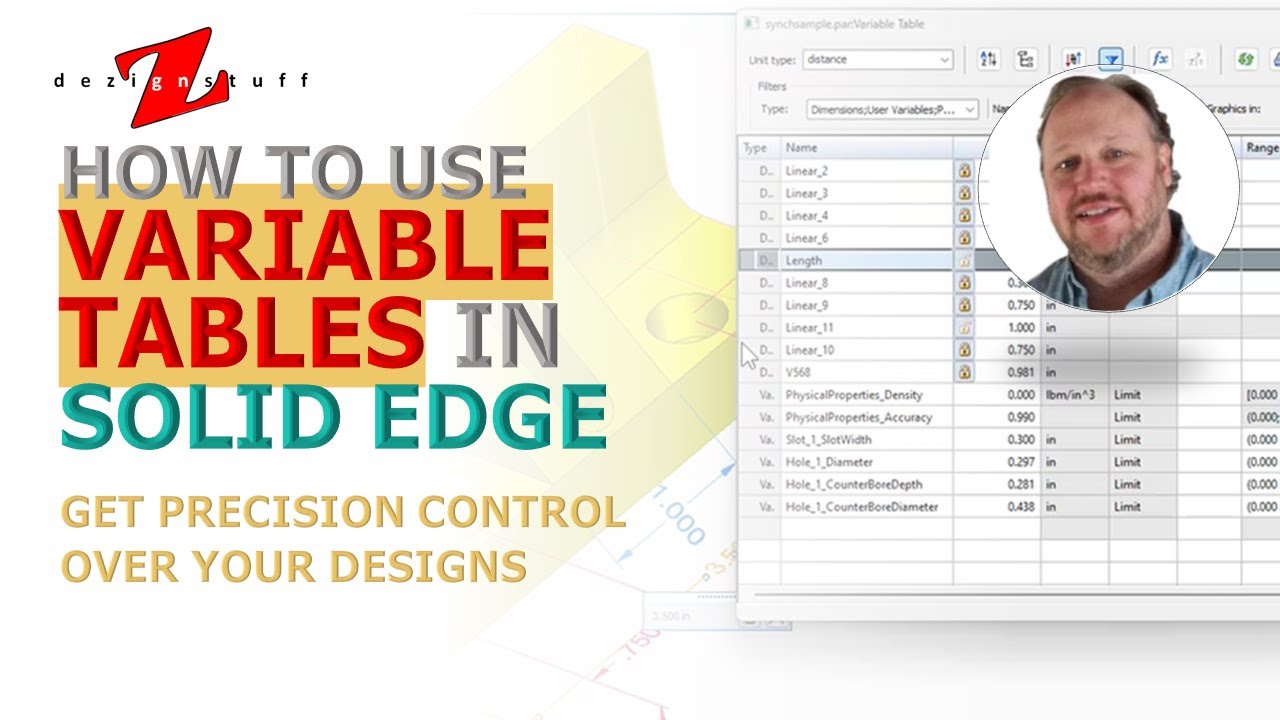Viewport: 1280px width, 720px height.
Task: Click the Limit cell in the Hole_1_Diameter row
Action: pos(1143,462)
